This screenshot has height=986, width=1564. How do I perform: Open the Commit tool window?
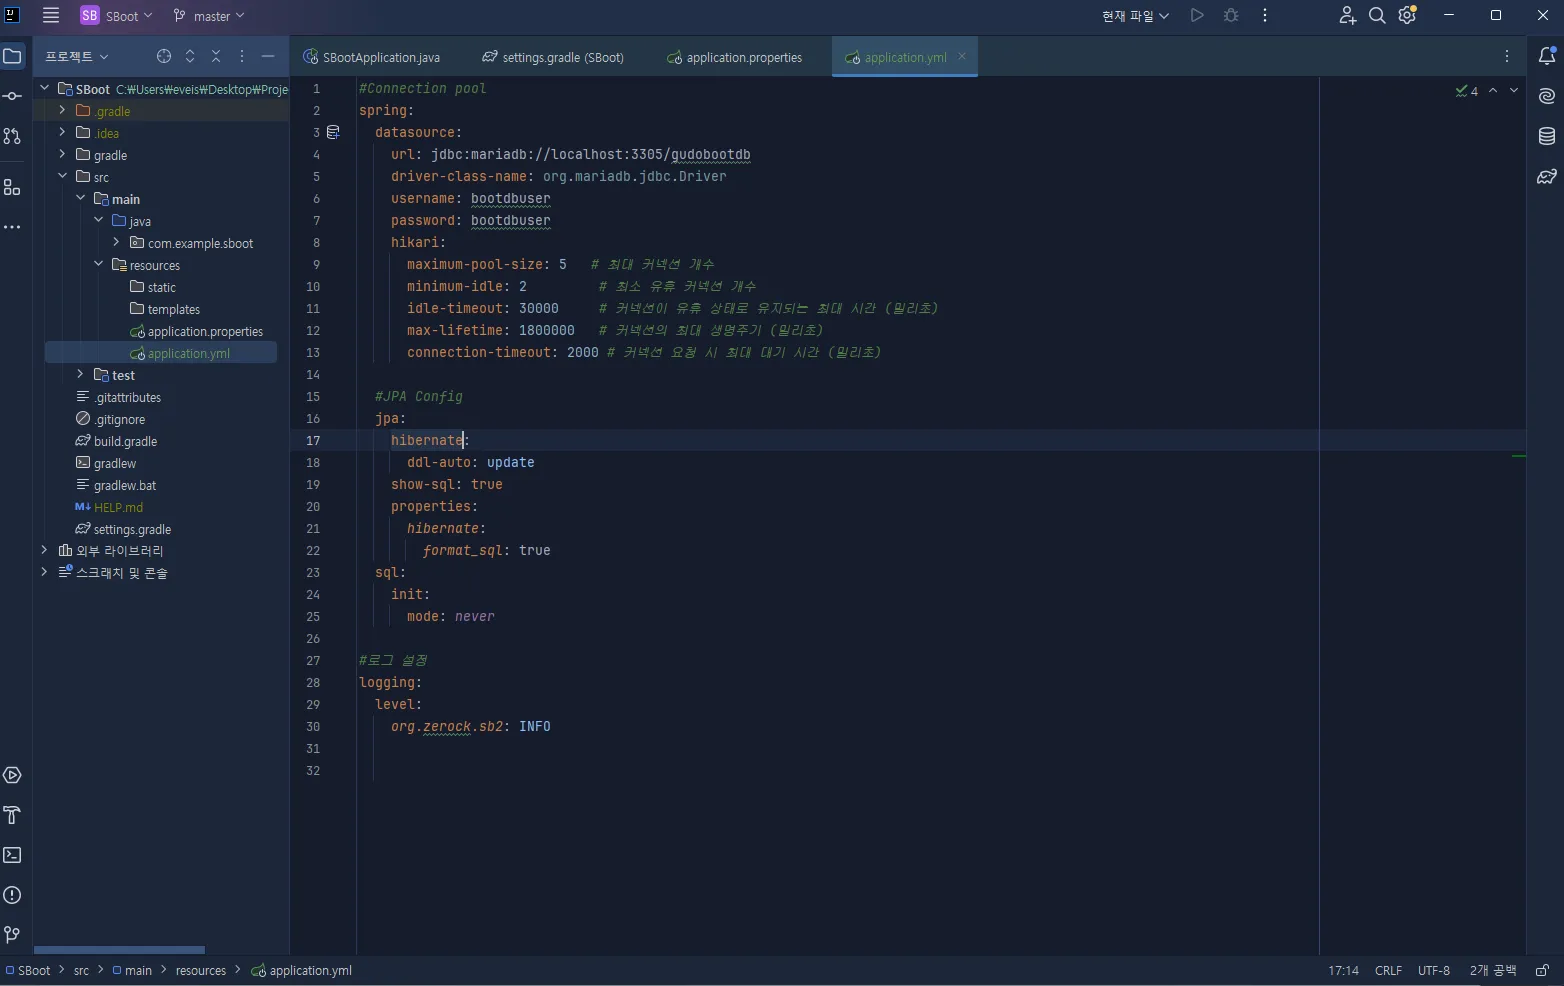click(x=12, y=96)
